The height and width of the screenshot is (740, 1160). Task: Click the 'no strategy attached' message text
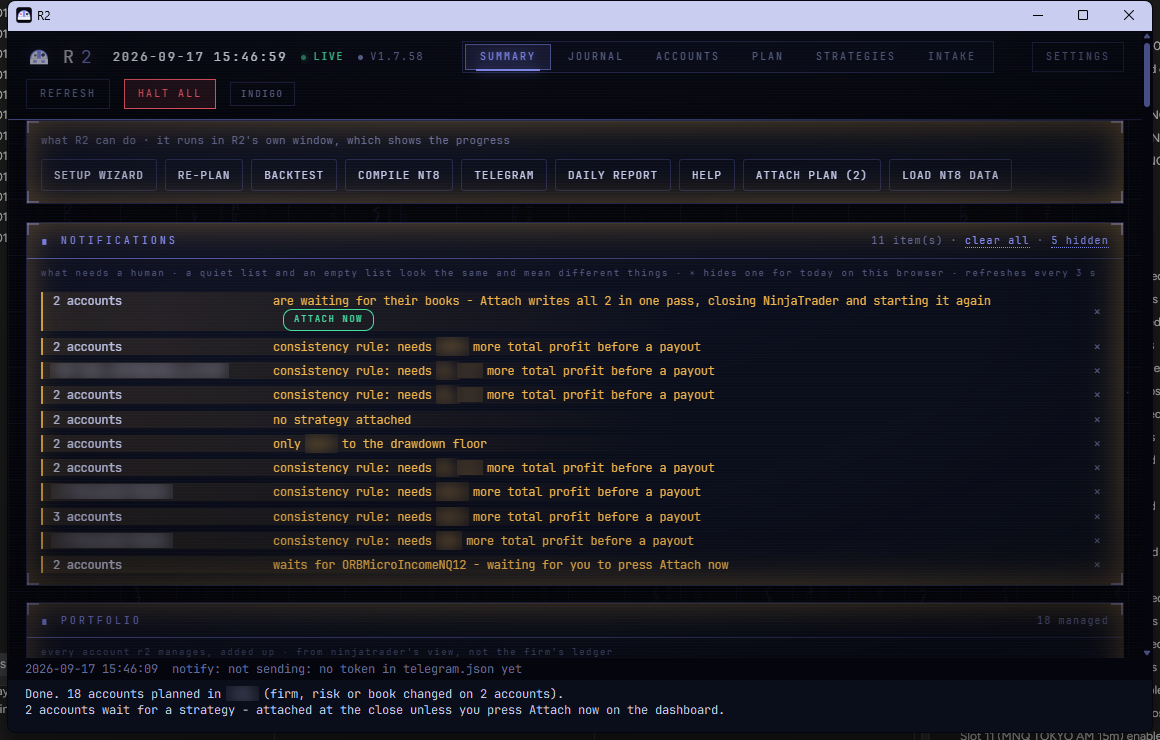[x=342, y=420]
